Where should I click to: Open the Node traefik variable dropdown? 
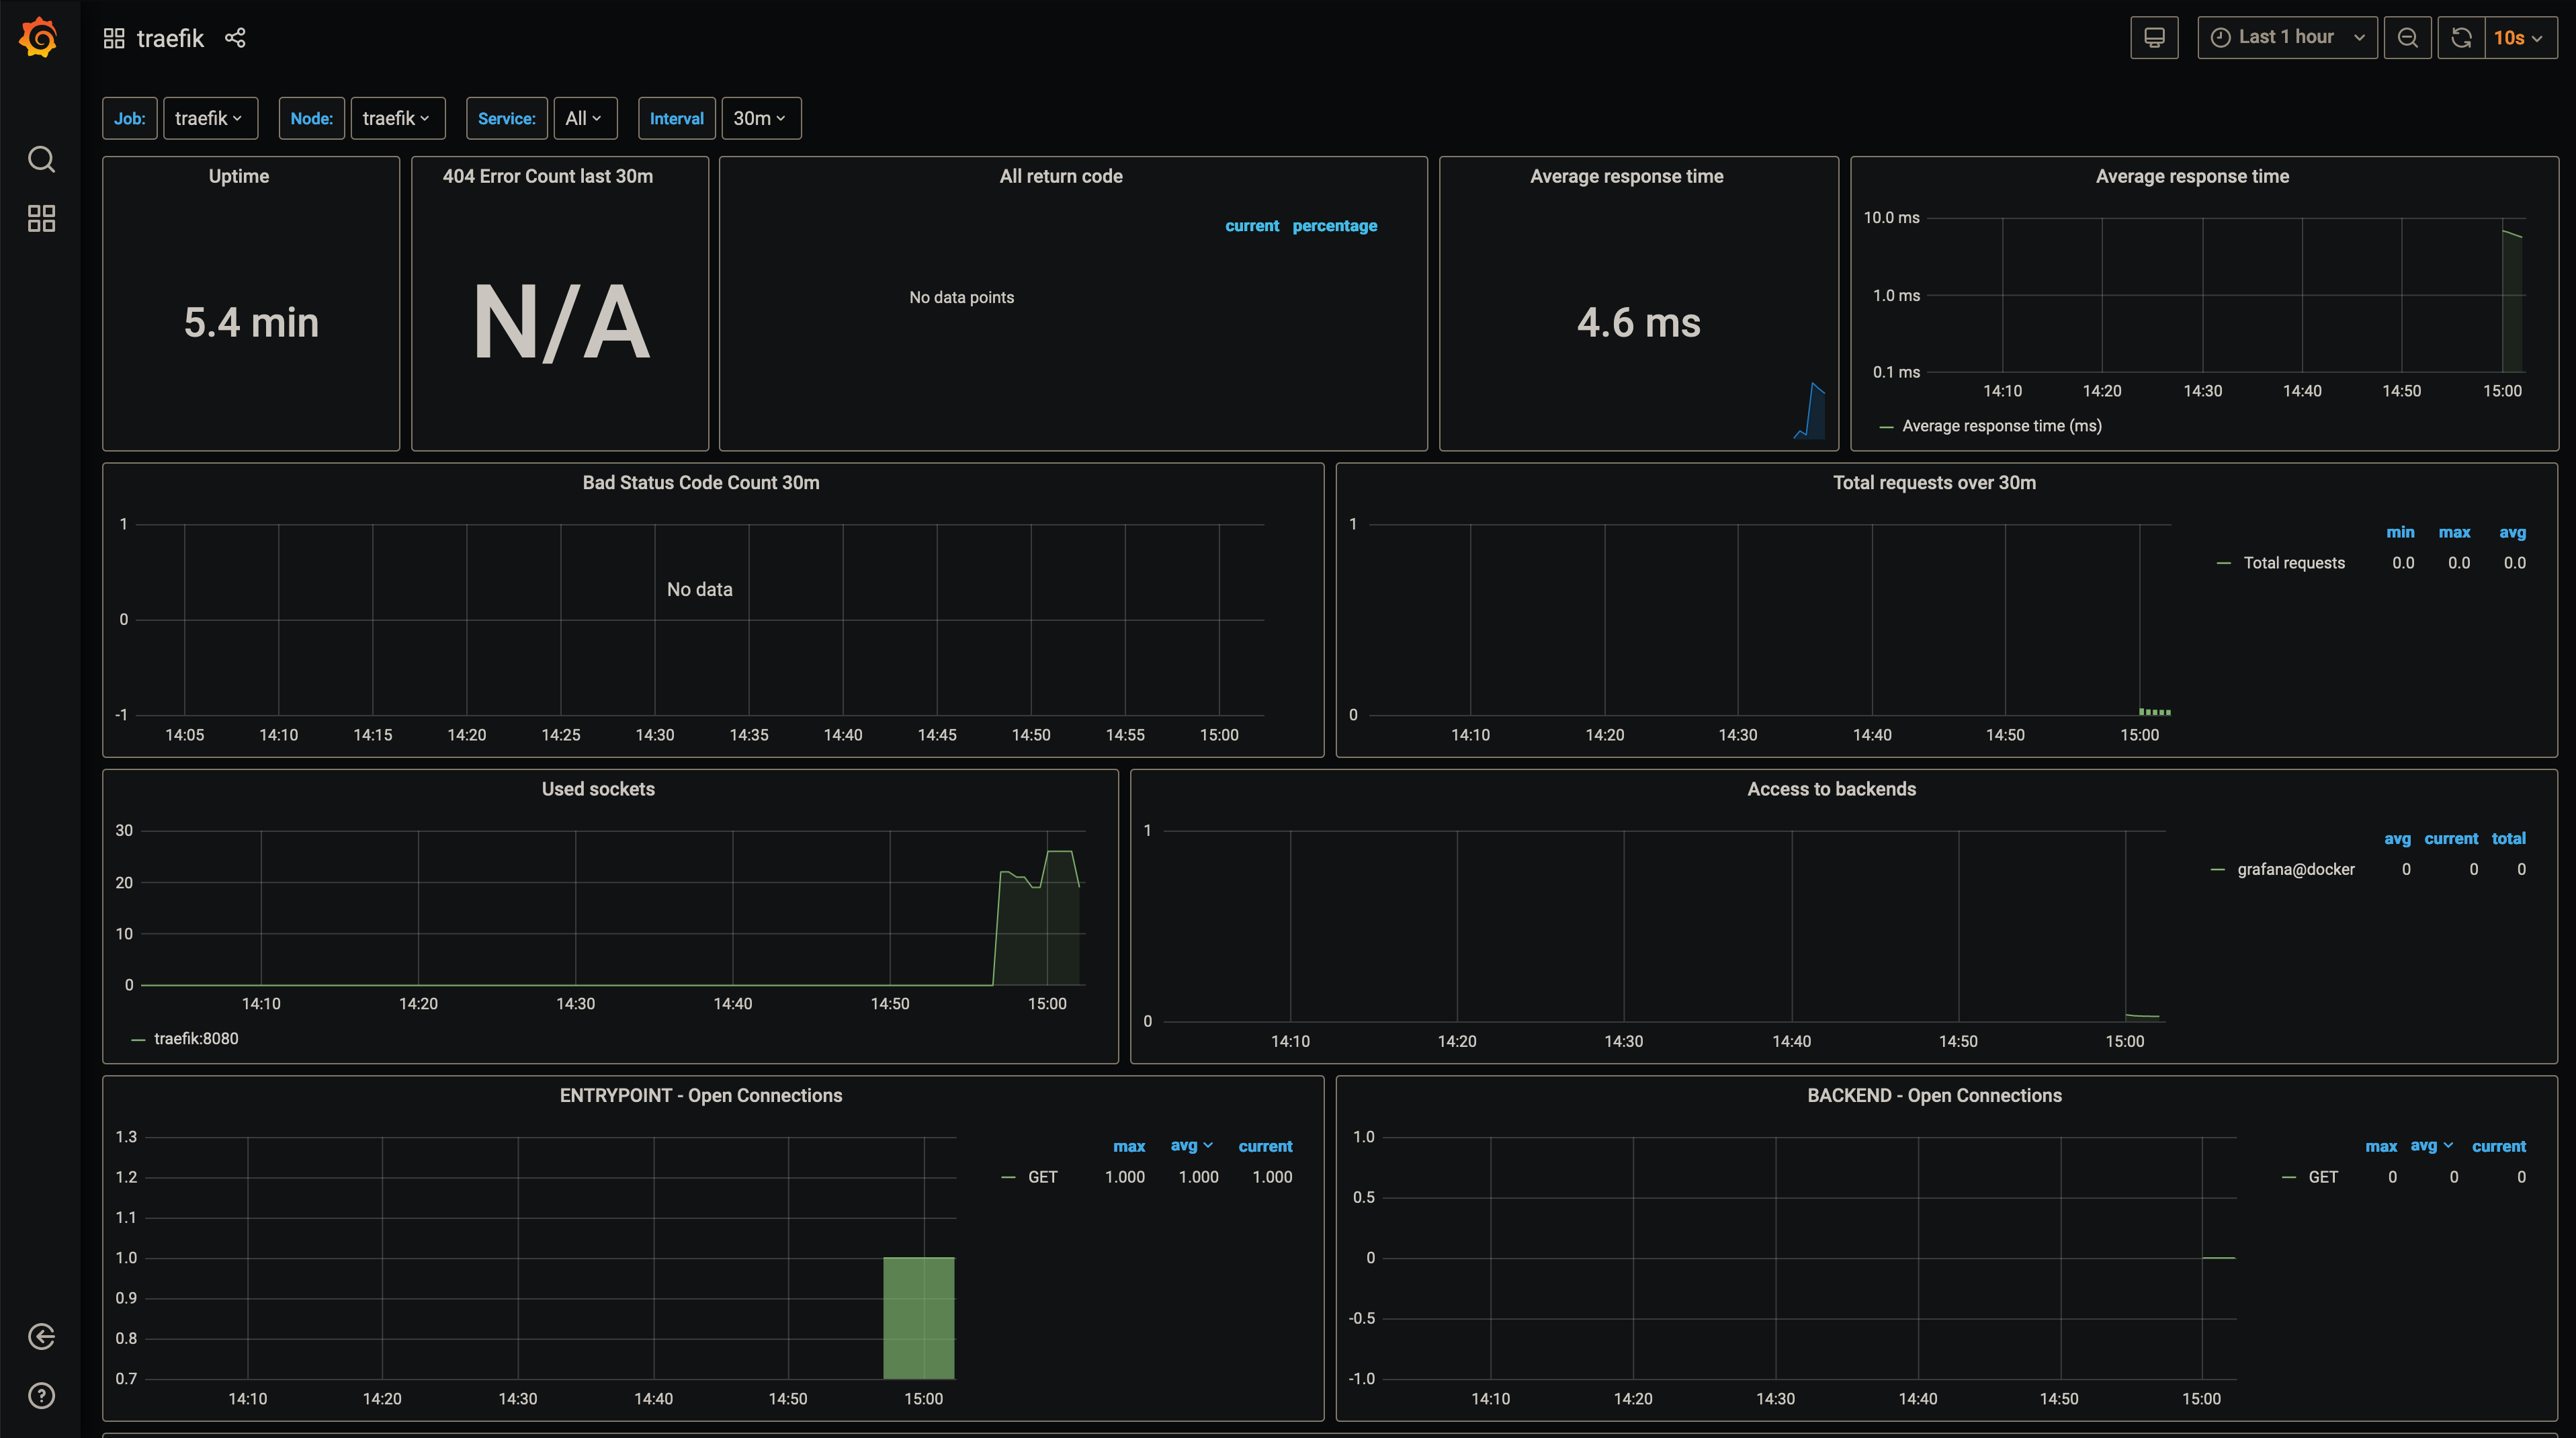[397, 118]
